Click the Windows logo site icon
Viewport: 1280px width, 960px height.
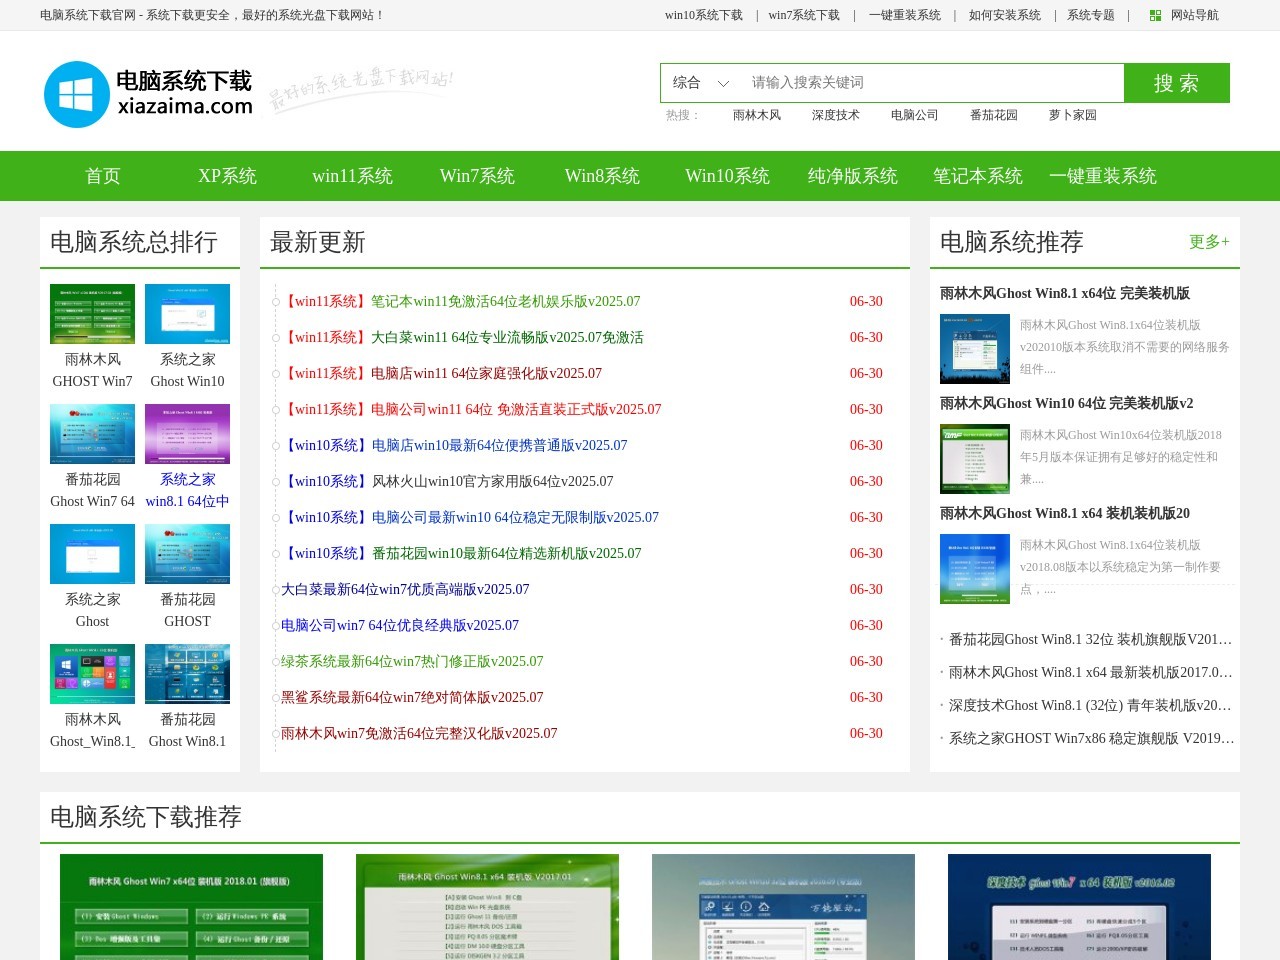[x=77, y=94]
